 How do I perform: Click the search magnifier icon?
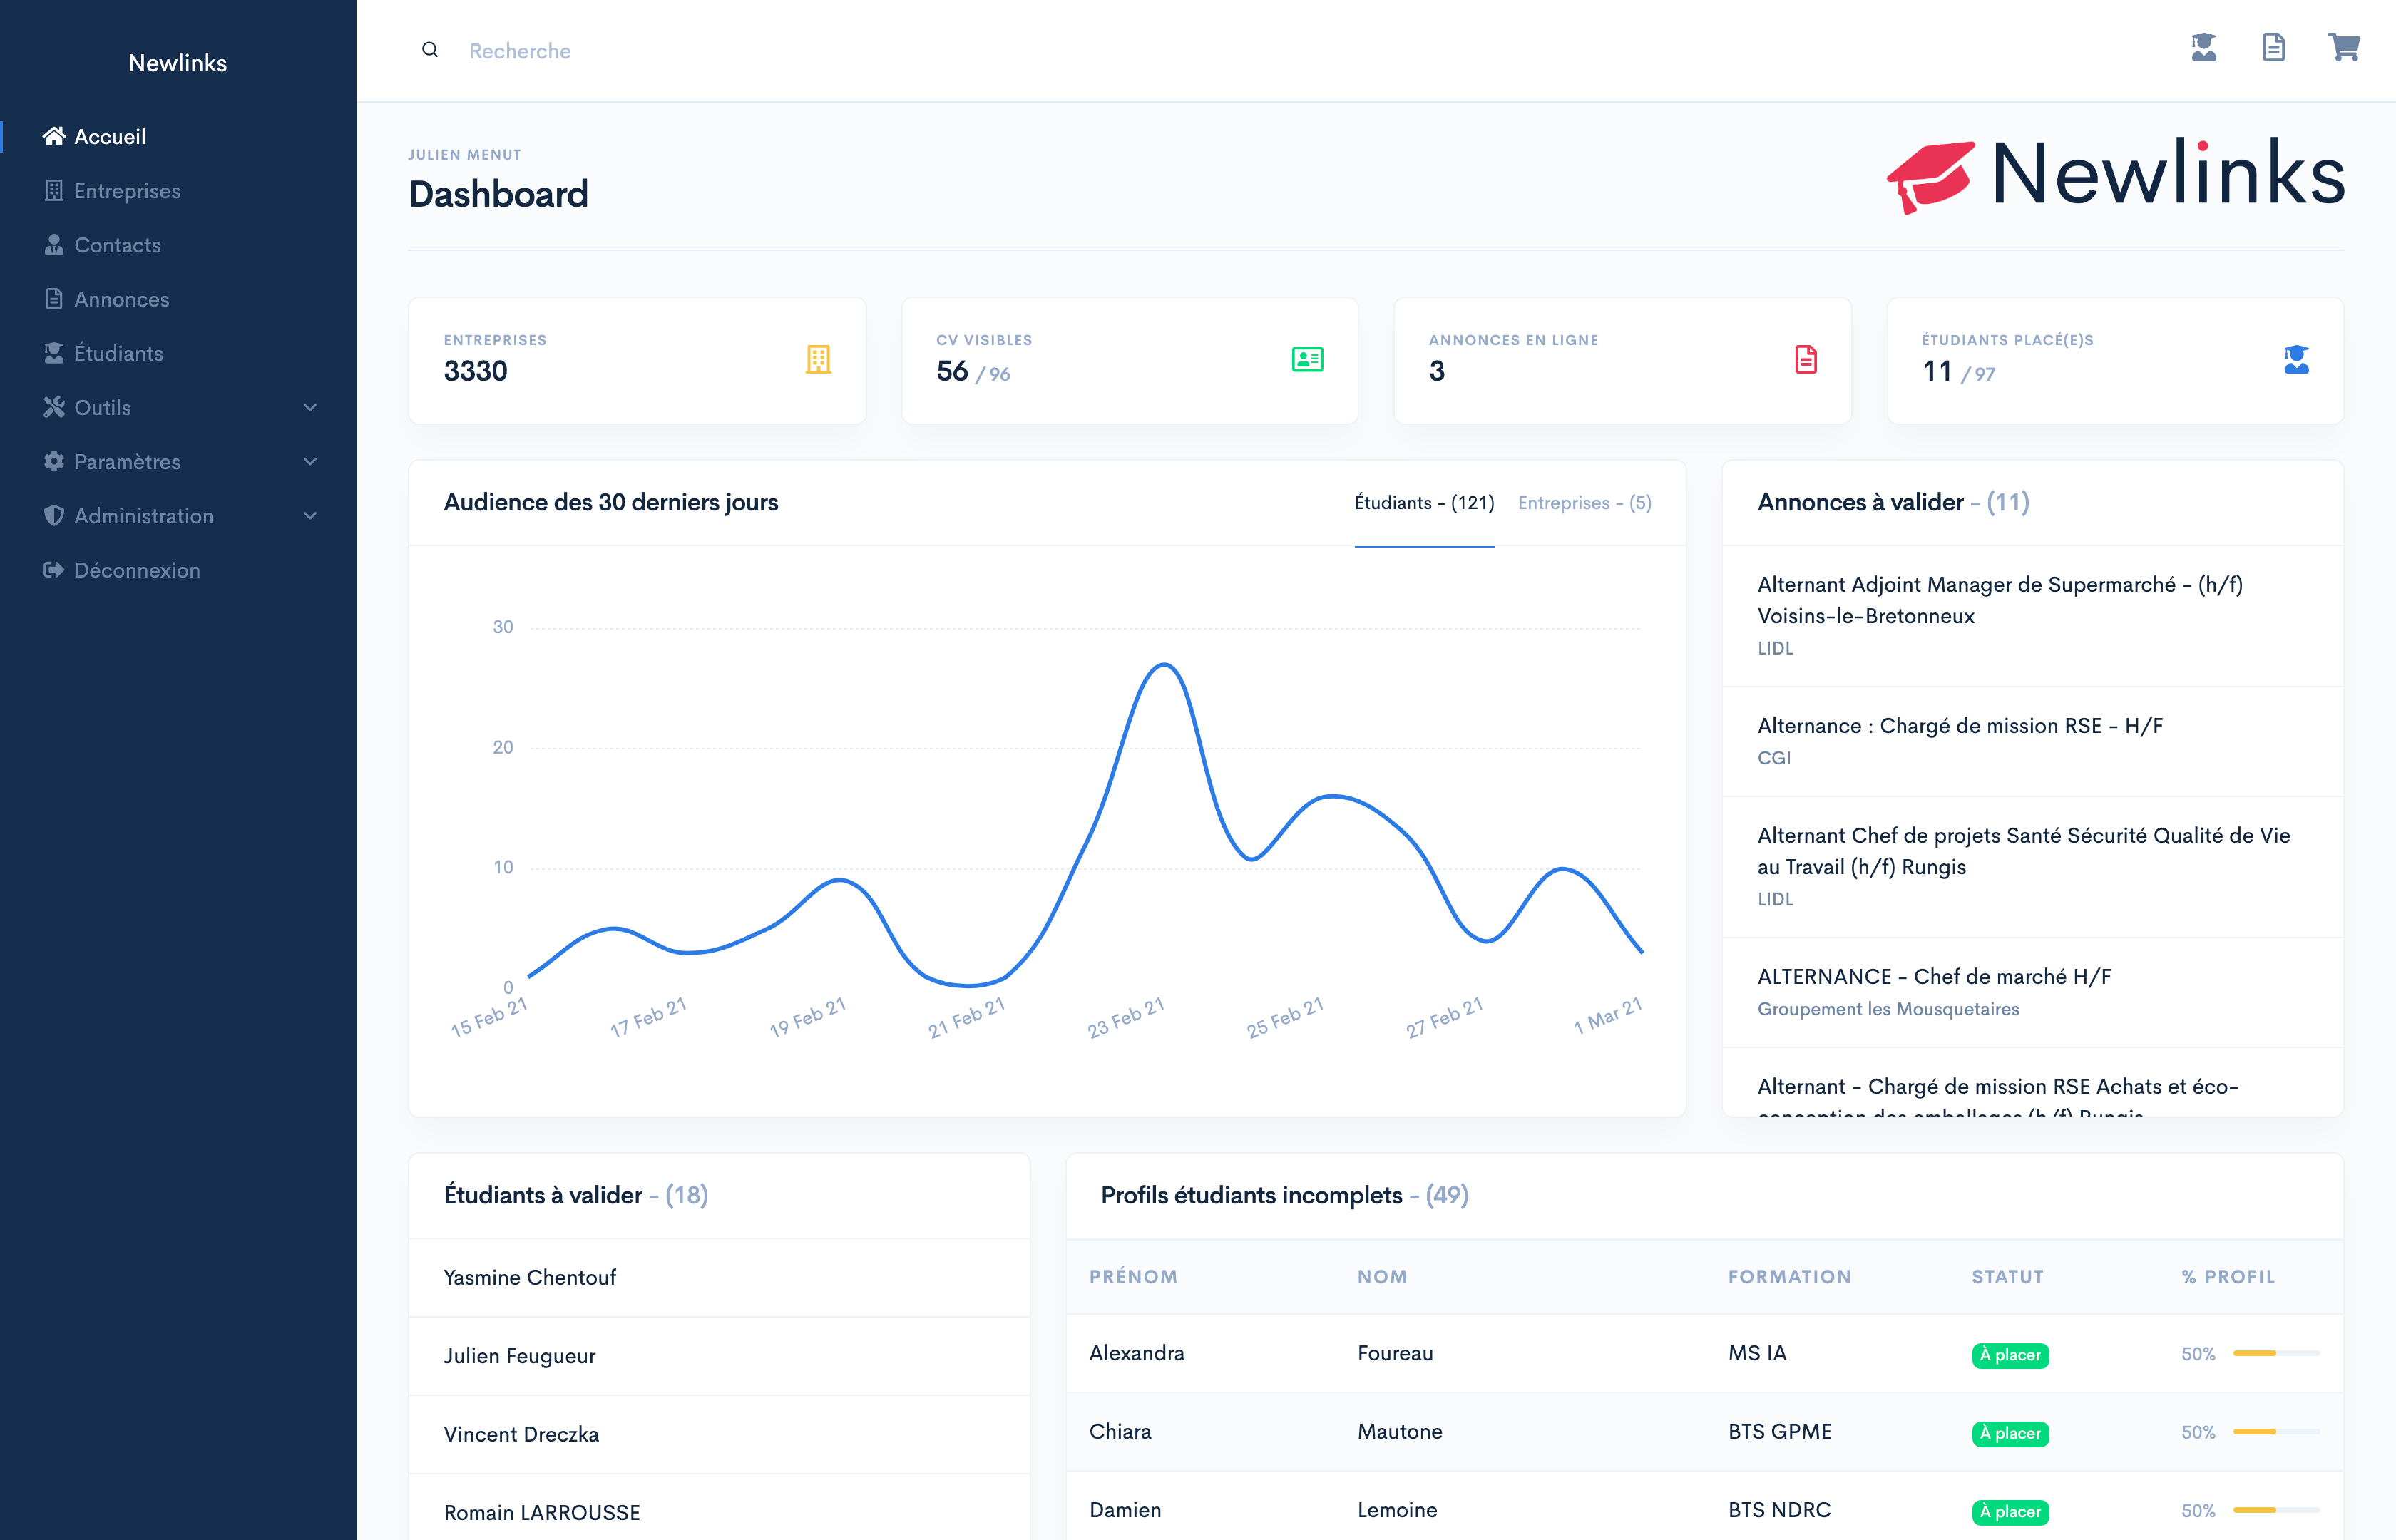pos(430,50)
